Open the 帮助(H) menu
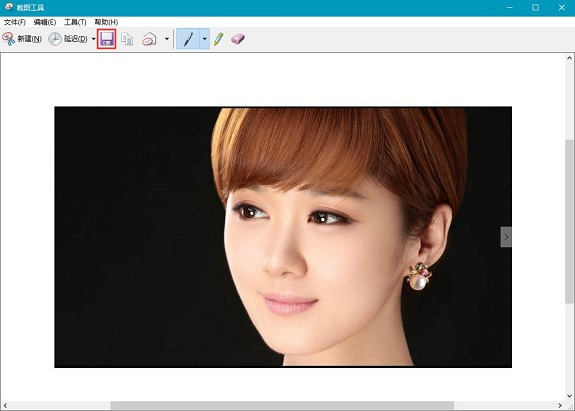 point(106,22)
